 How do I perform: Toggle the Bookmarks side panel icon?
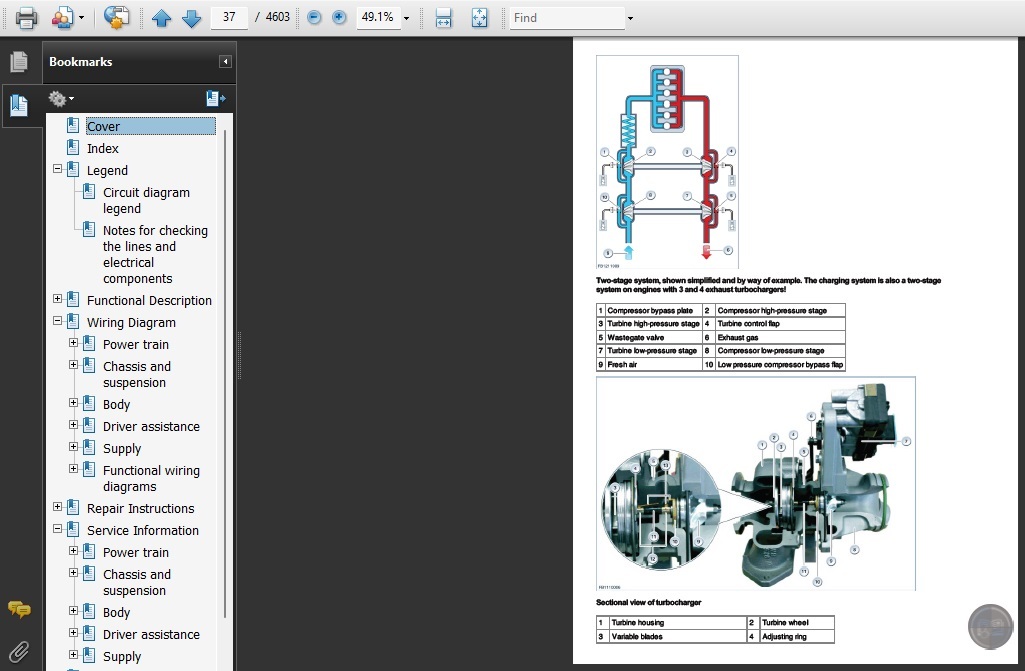19,105
